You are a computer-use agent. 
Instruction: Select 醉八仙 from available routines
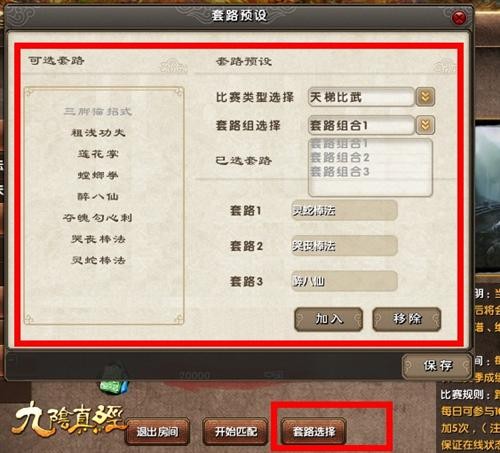[x=98, y=197]
